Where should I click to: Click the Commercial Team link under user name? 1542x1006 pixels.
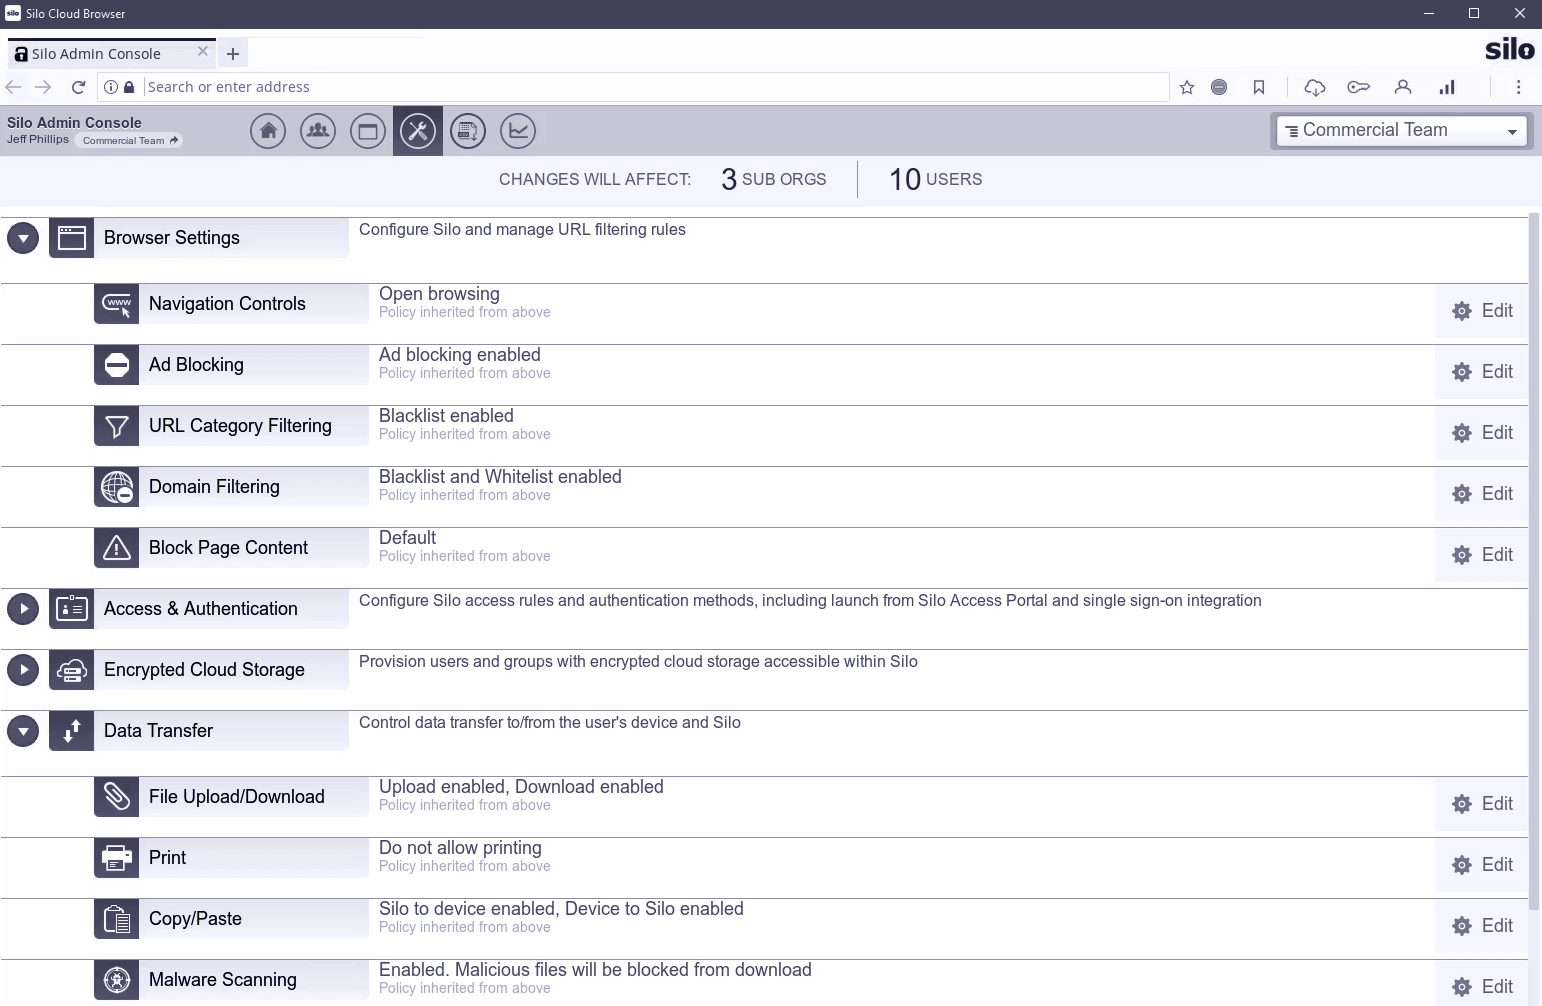(130, 141)
